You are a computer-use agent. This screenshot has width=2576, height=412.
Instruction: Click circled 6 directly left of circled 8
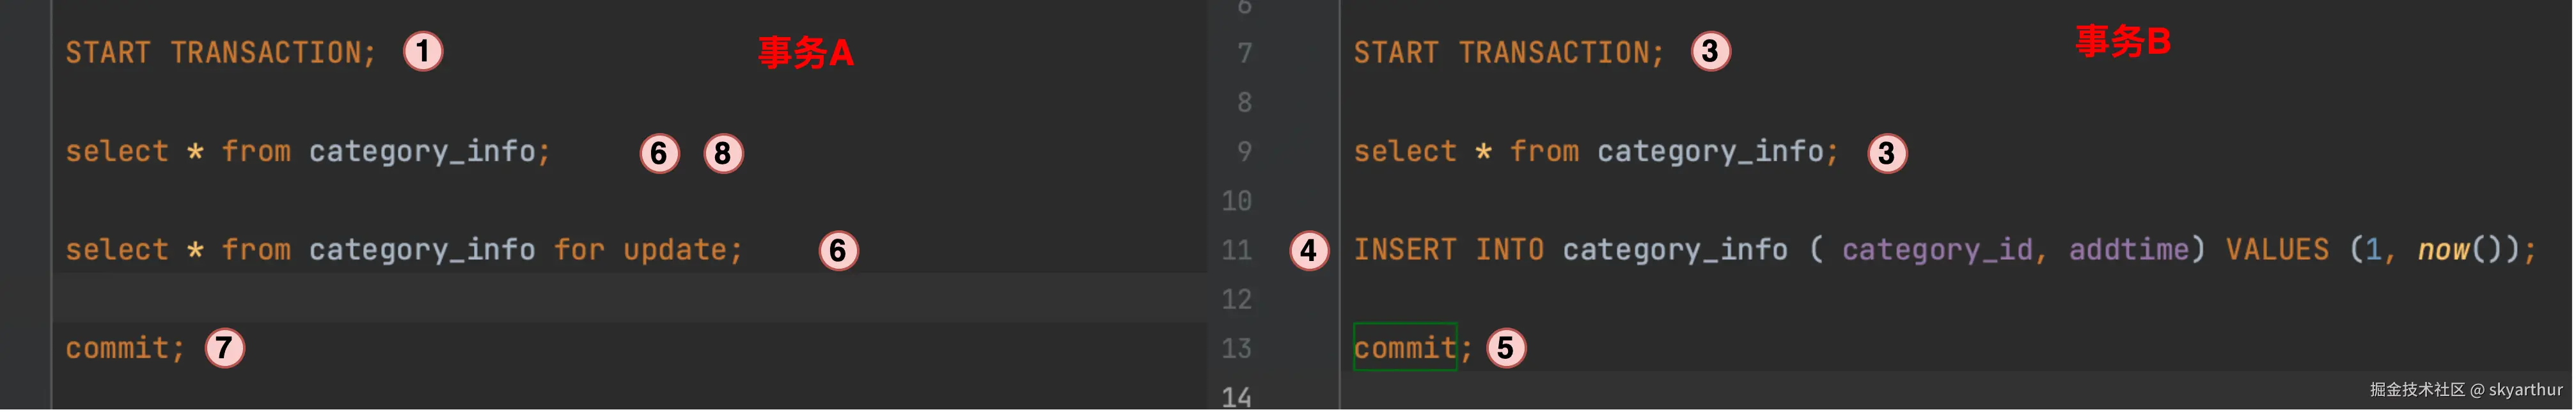pos(659,153)
